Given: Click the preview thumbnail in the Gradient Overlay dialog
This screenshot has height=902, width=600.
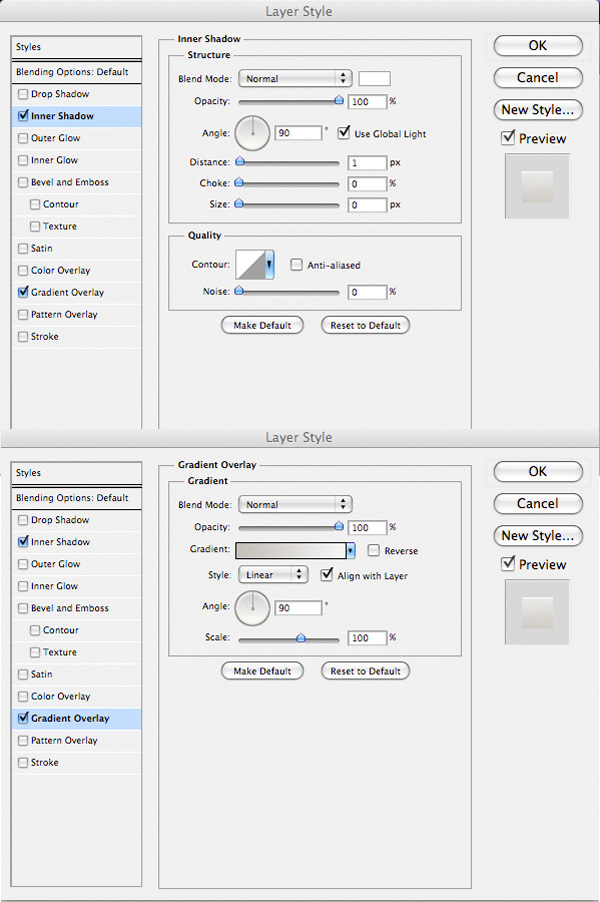Looking at the screenshot, I should point(537,612).
